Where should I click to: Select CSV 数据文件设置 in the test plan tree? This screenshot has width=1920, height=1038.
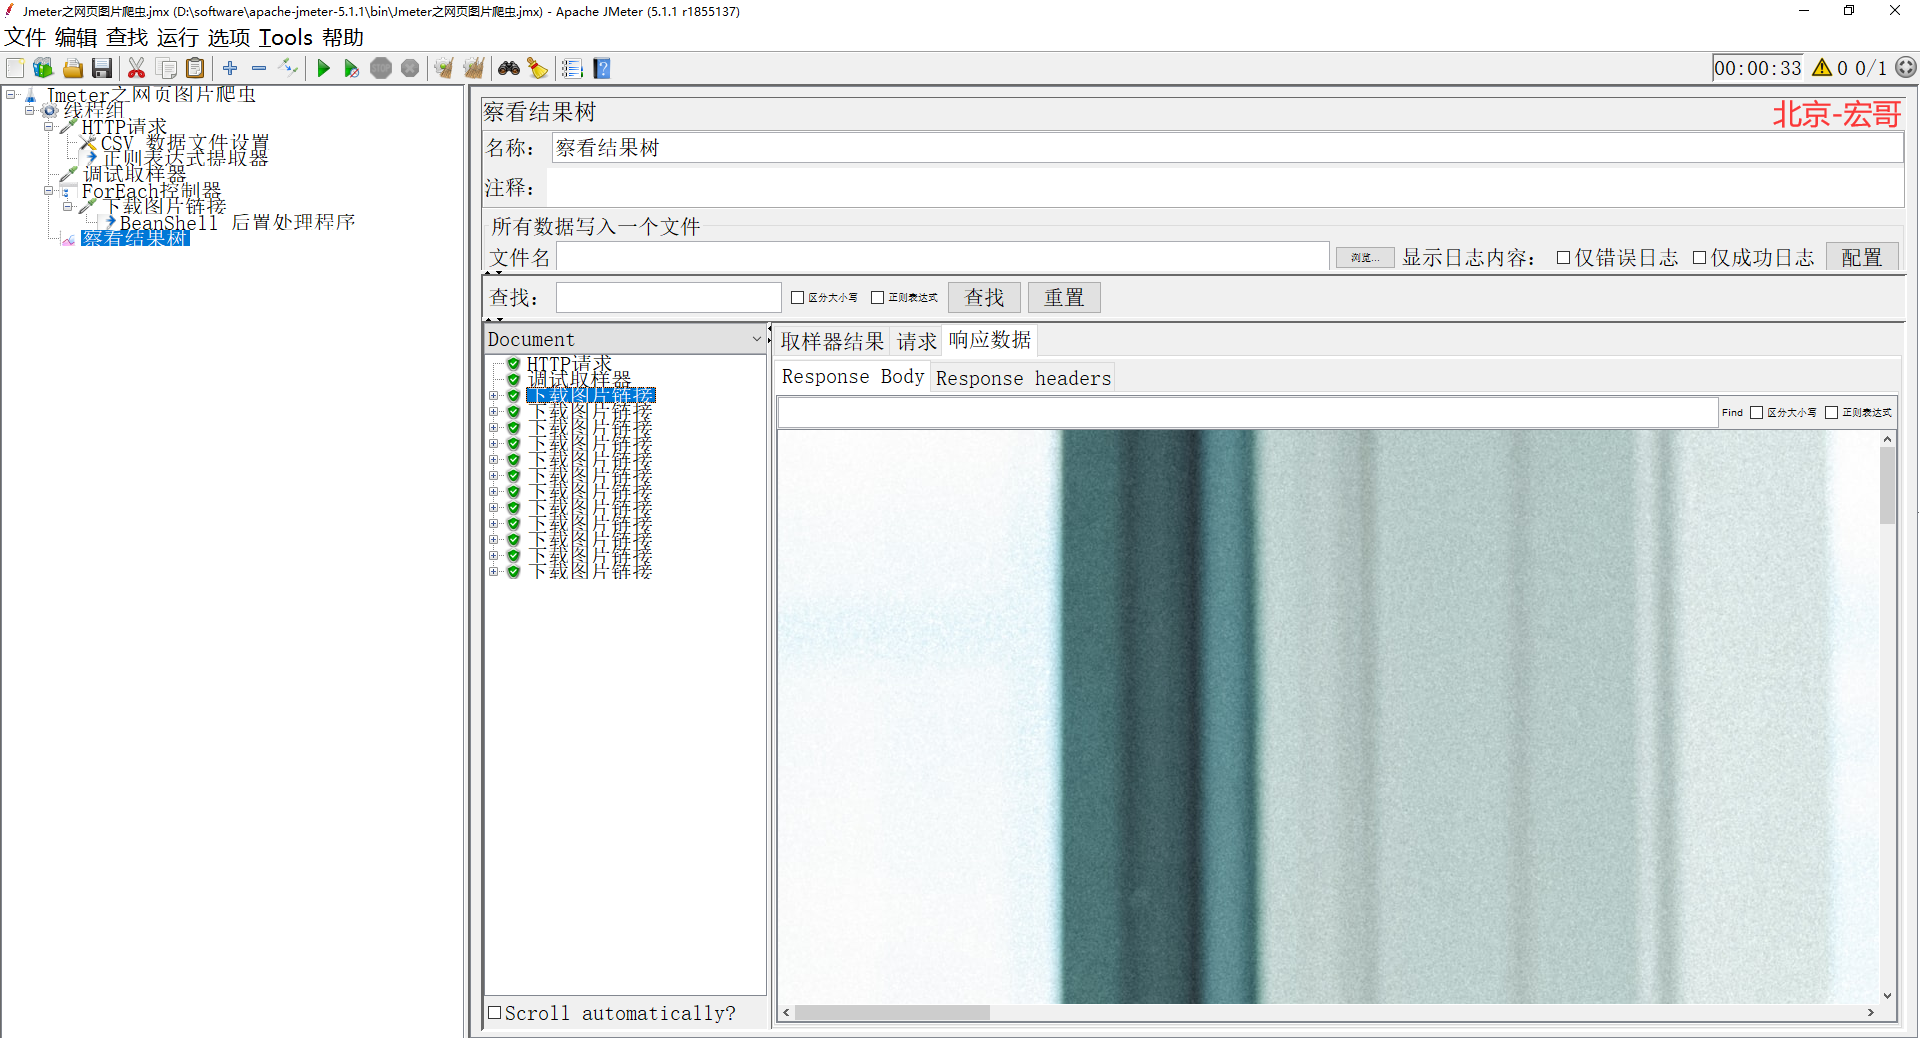(x=185, y=143)
